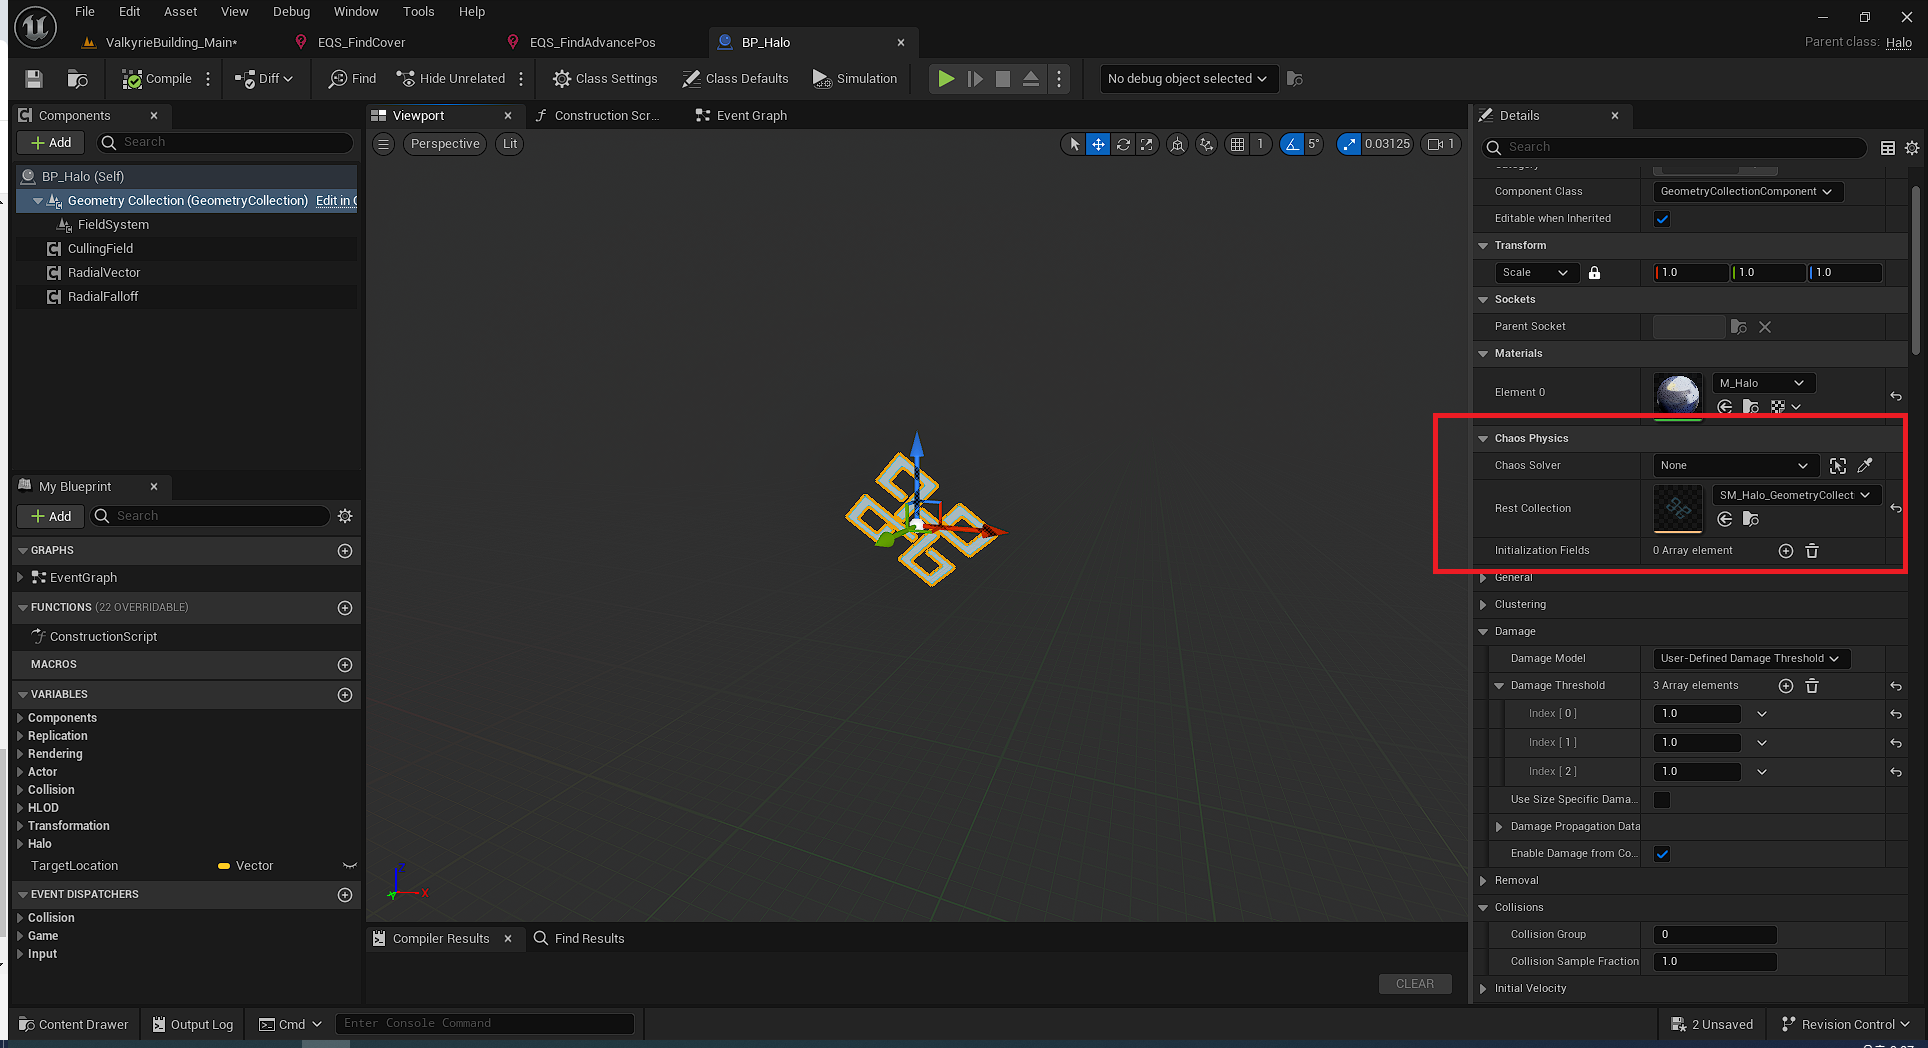
Task: Open Class Settings
Action: 605,79
